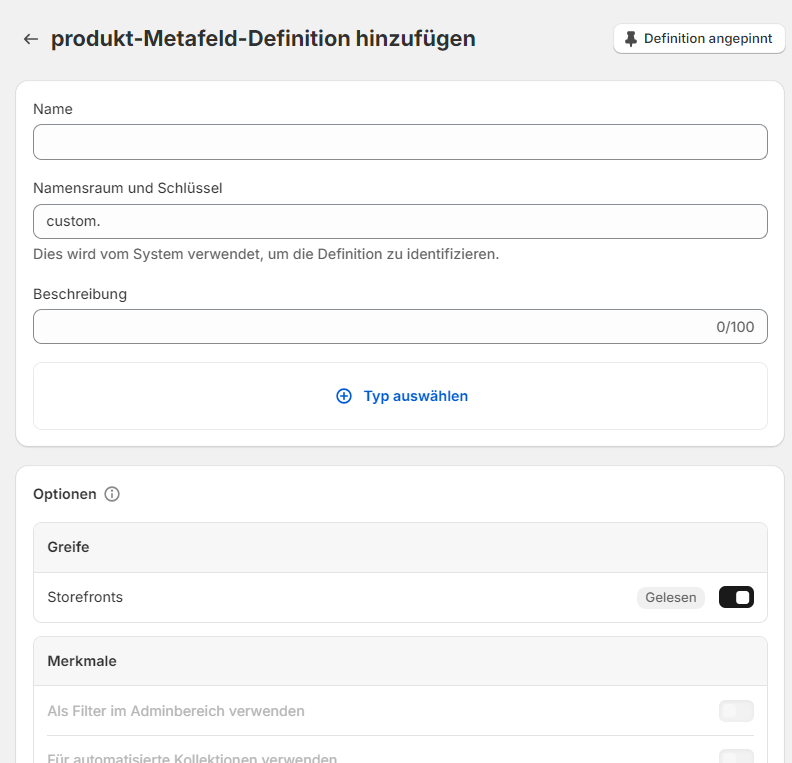Click the produkt-Metafeld-Definition hinzufügen title
Viewport: 792px width, 763px height.
pos(263,39)
